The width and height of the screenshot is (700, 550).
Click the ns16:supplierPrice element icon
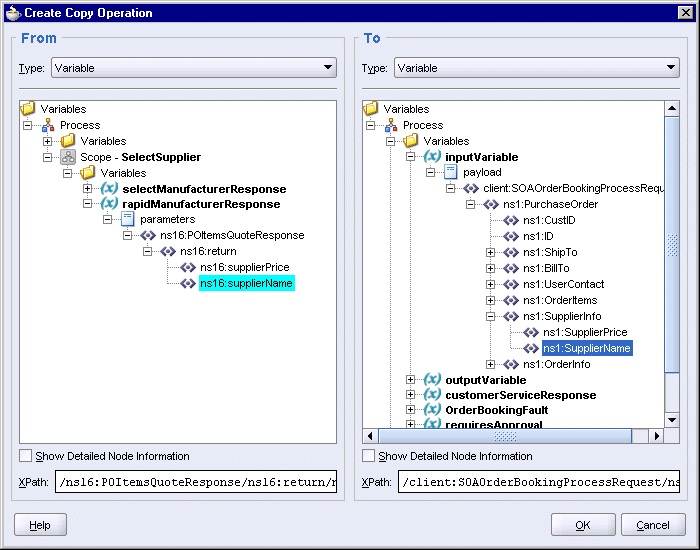pyautogui.click(x=188, y=267)
